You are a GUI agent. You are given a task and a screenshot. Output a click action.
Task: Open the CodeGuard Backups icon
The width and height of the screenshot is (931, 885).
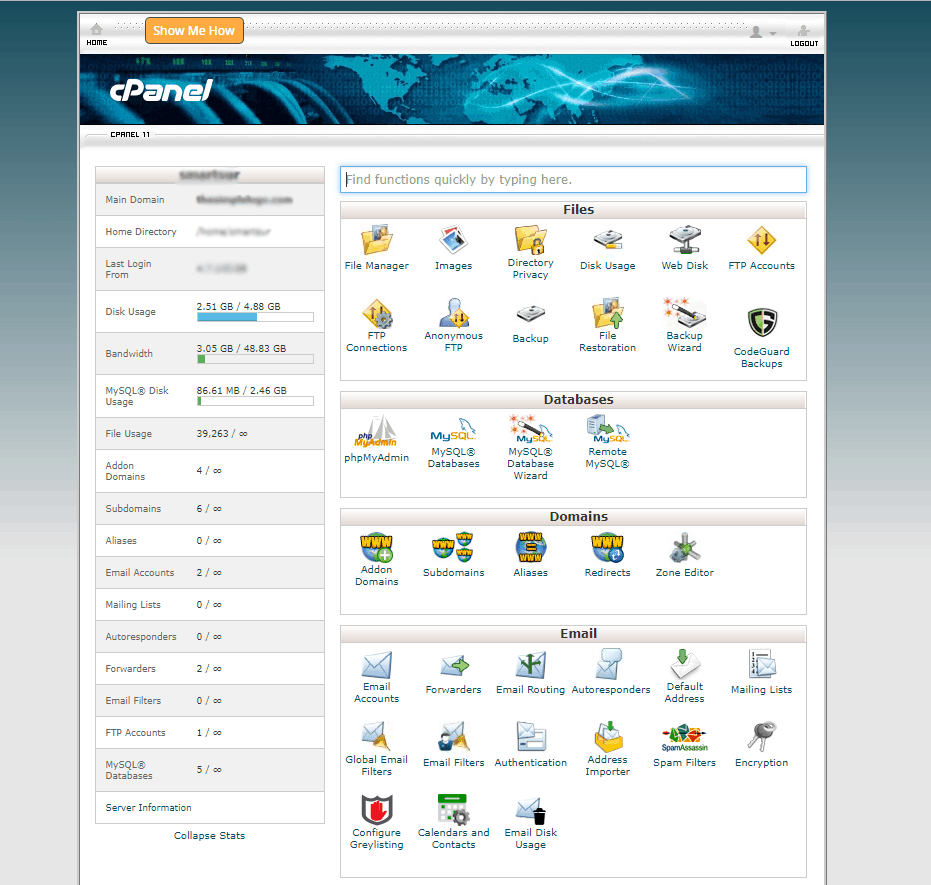click(x=762, y=323)
